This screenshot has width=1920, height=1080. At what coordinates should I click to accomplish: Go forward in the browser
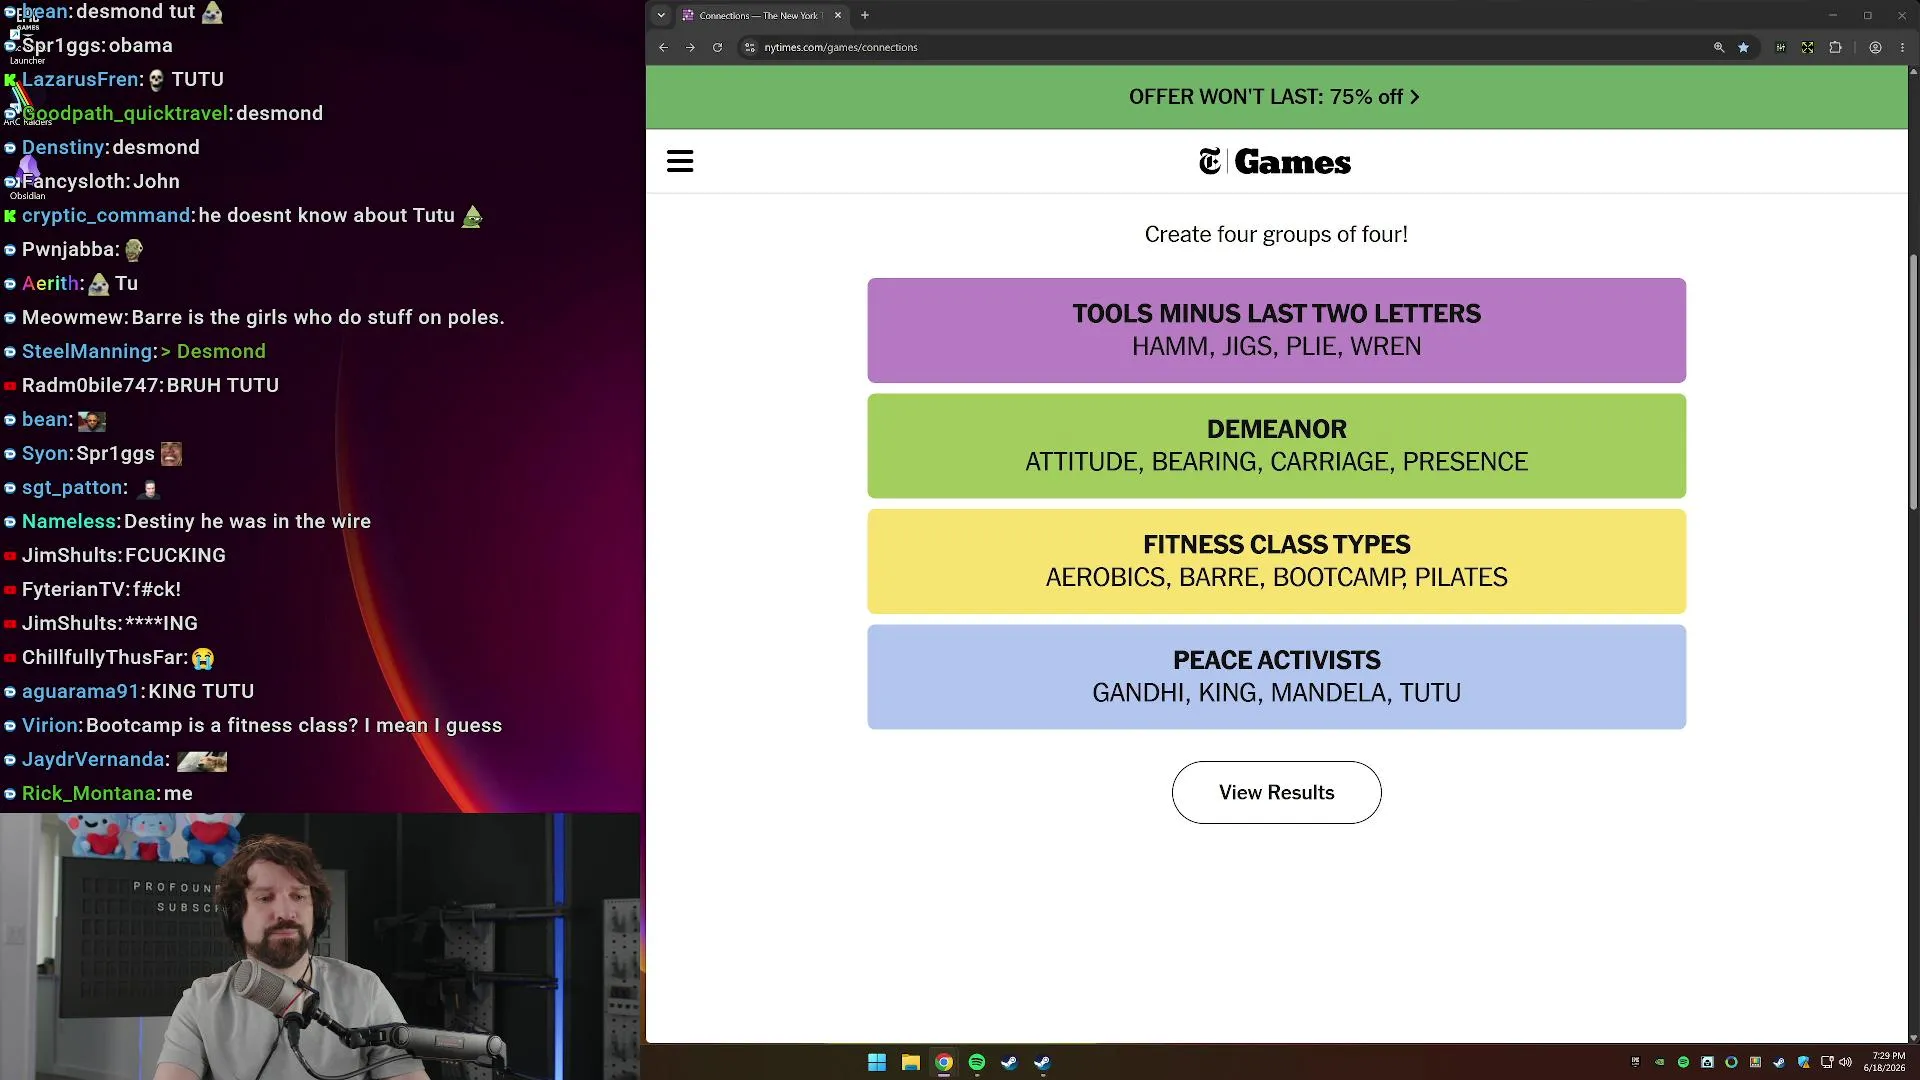click(690, 47)
